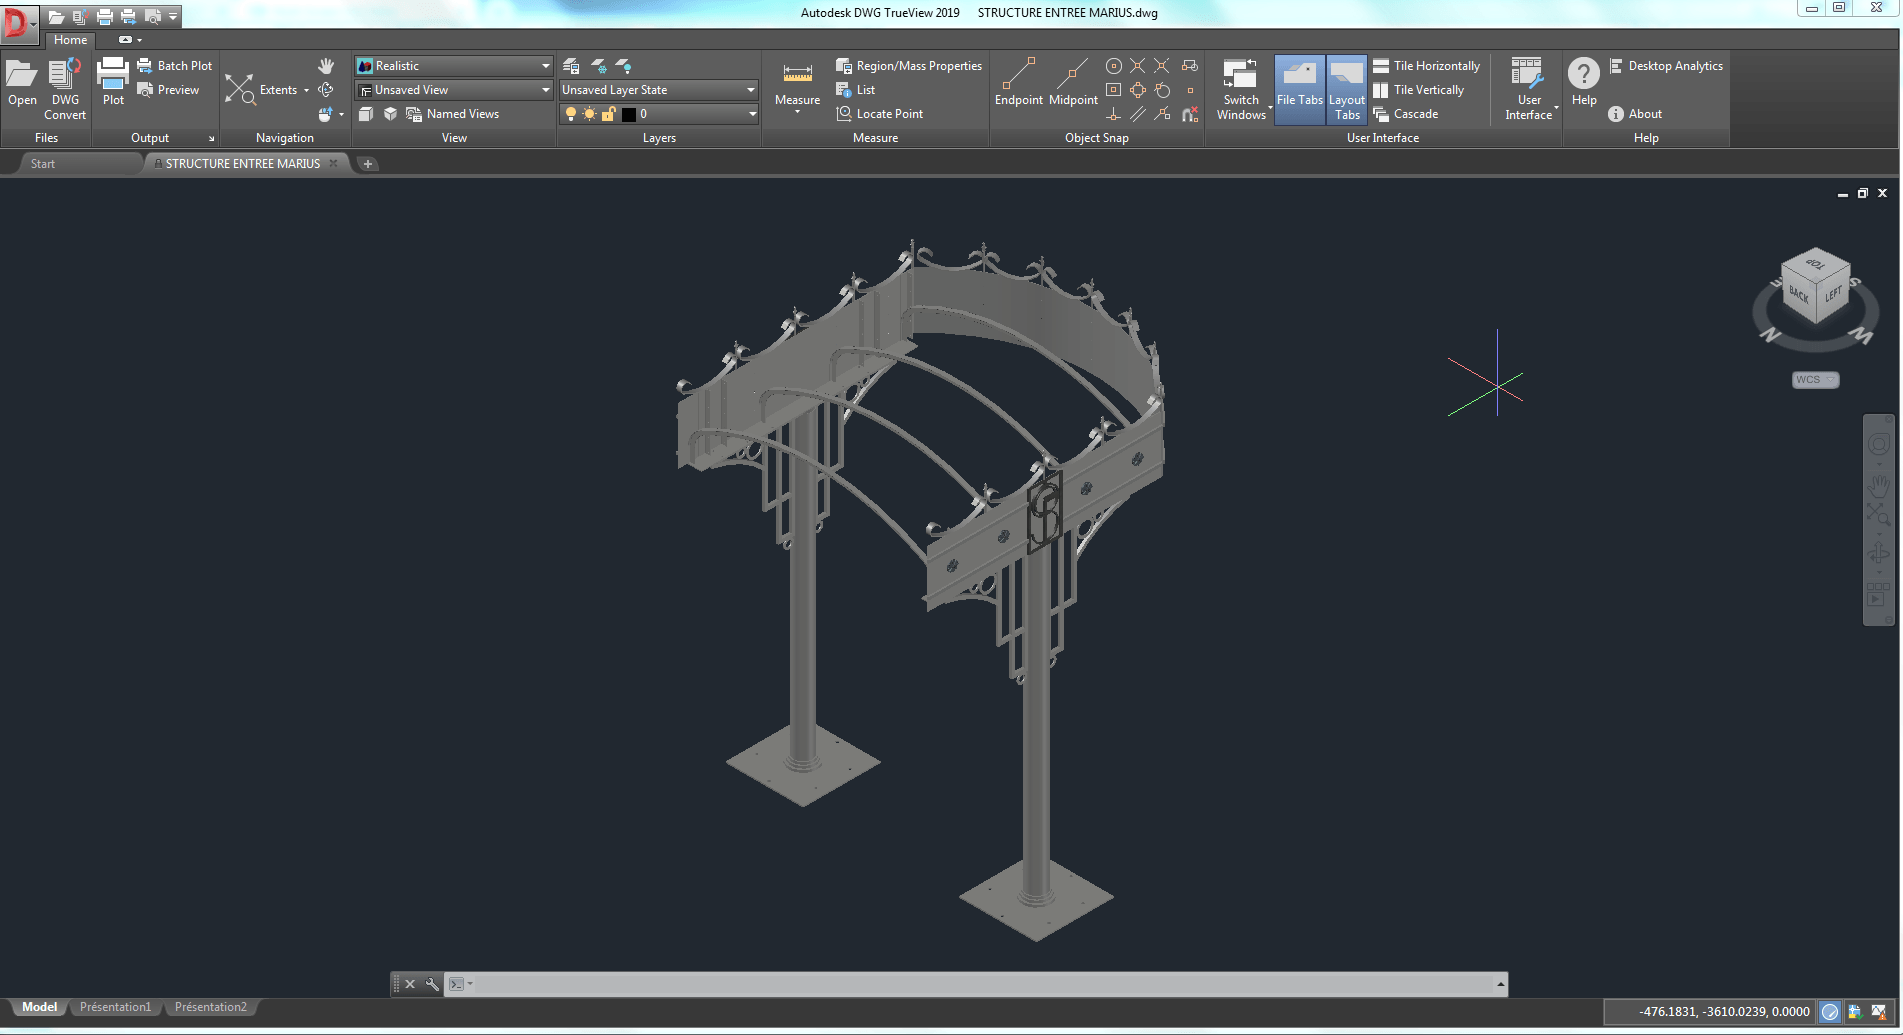The width and height of the screenshot is (1903, 1035).
Task: Click in the command line input field
Action: pyautogui.click(x=980, y=984)
